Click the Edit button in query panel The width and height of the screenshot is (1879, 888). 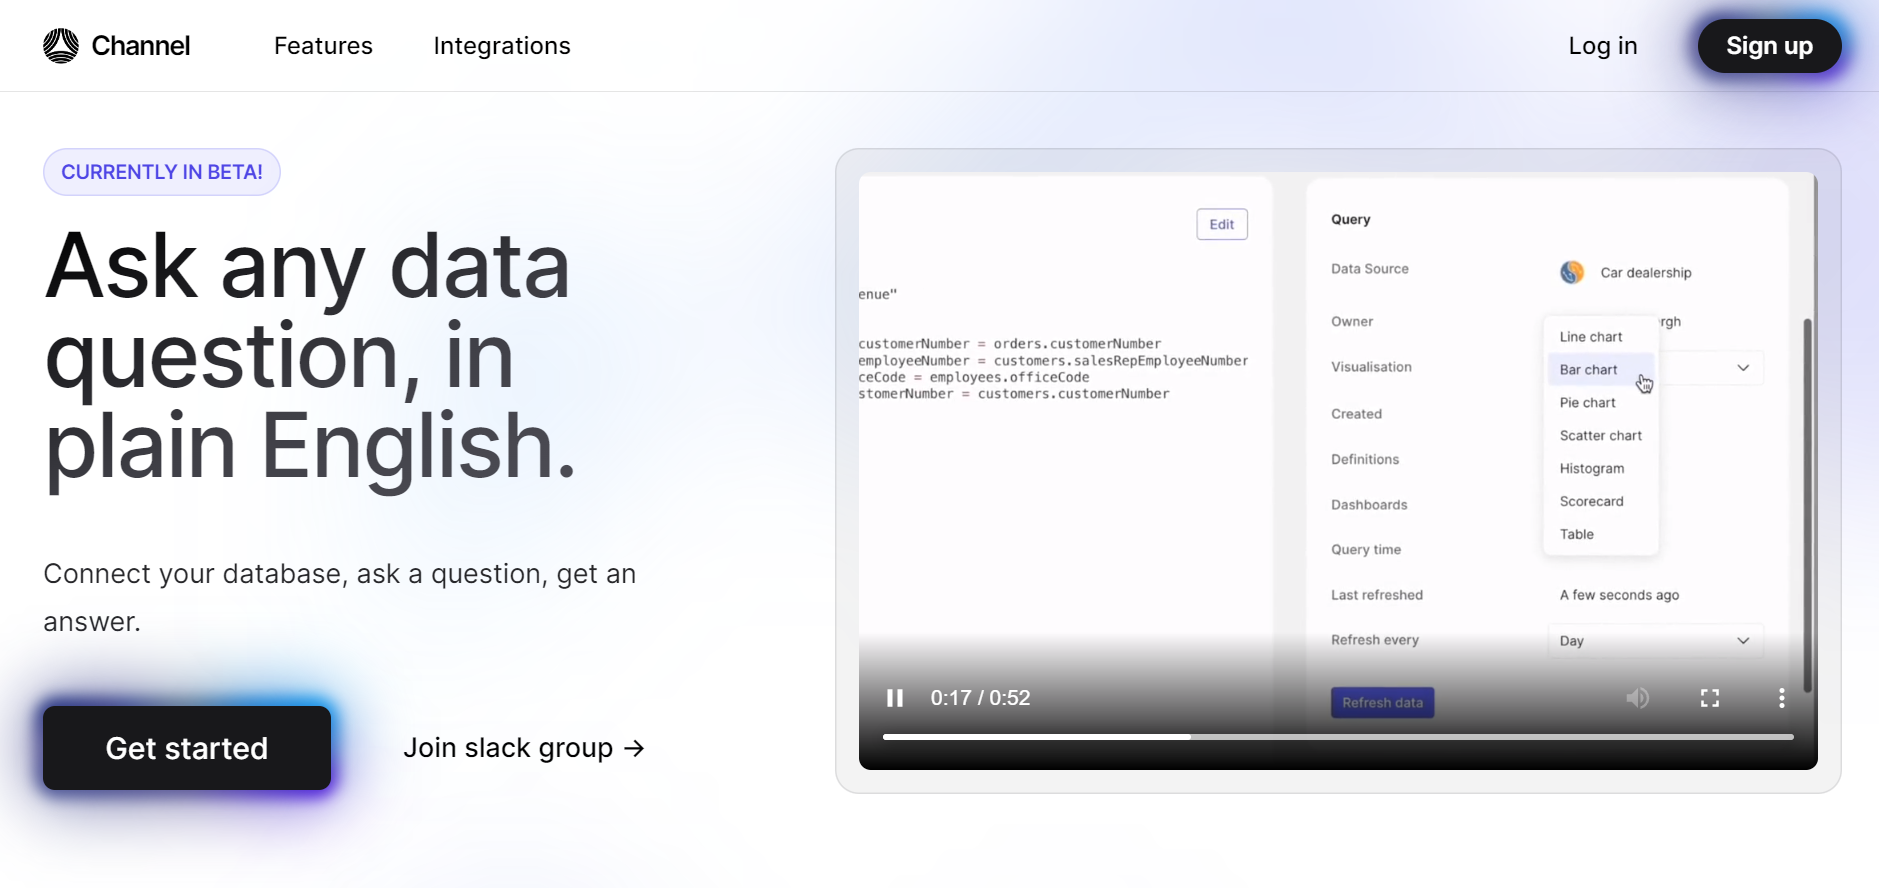tap(1222, 224)
